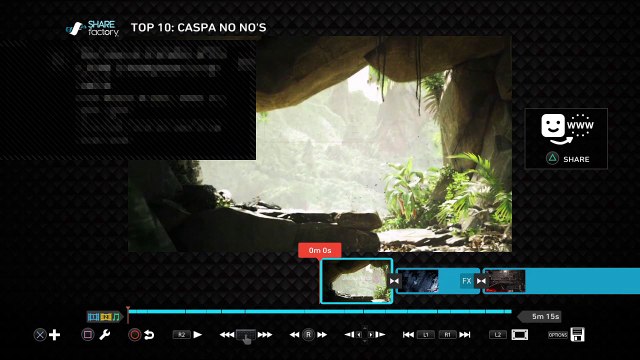
Task: Click the frame step forward arrow
Action: 380,335
